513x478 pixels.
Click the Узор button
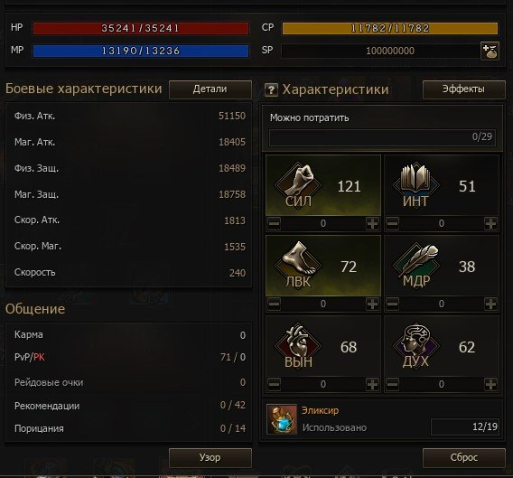pyautogui.click(x=210, y=458)
